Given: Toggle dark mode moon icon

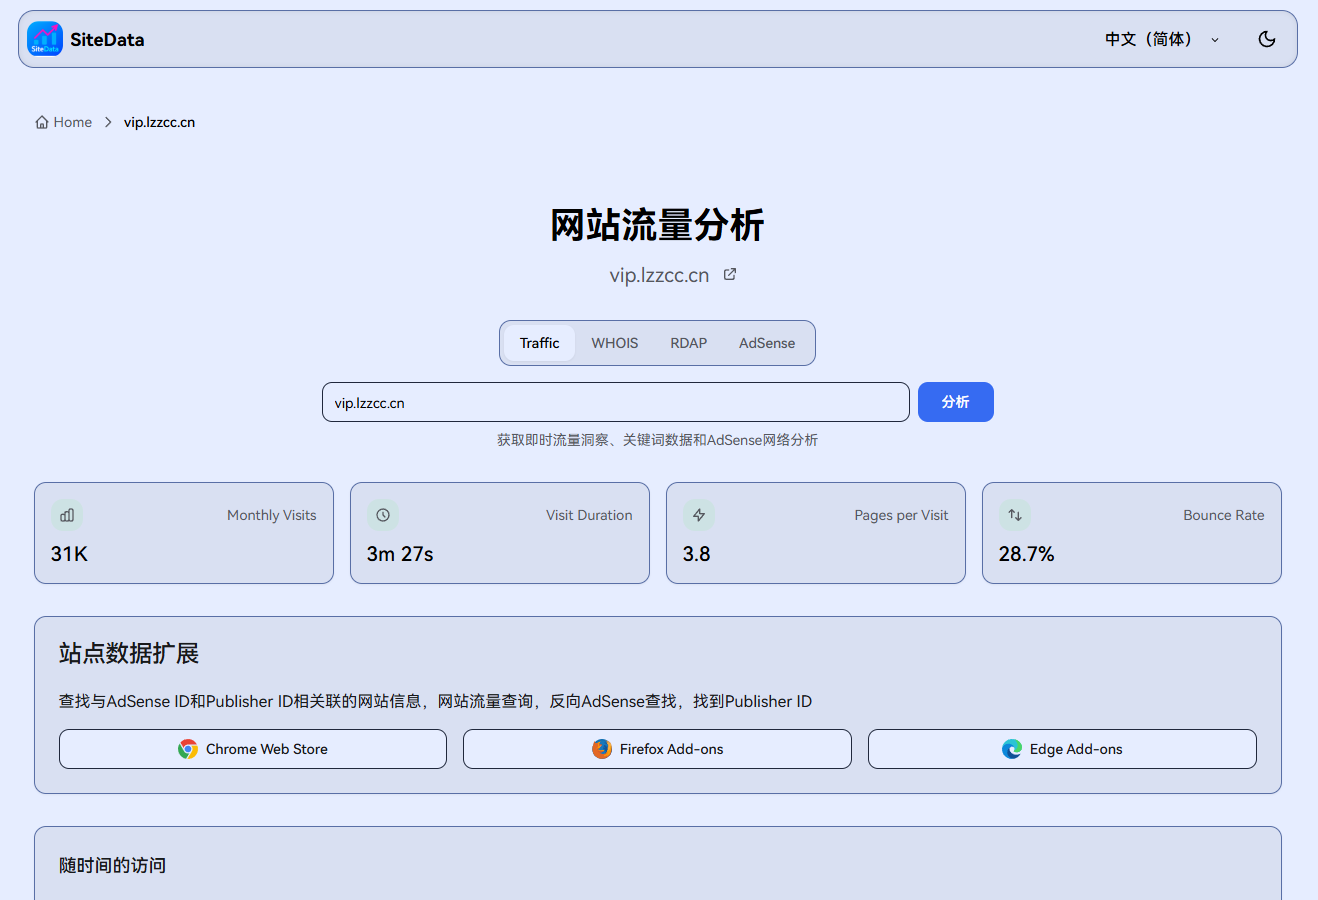Looking at the screenshot, I should click(1267, 39).
